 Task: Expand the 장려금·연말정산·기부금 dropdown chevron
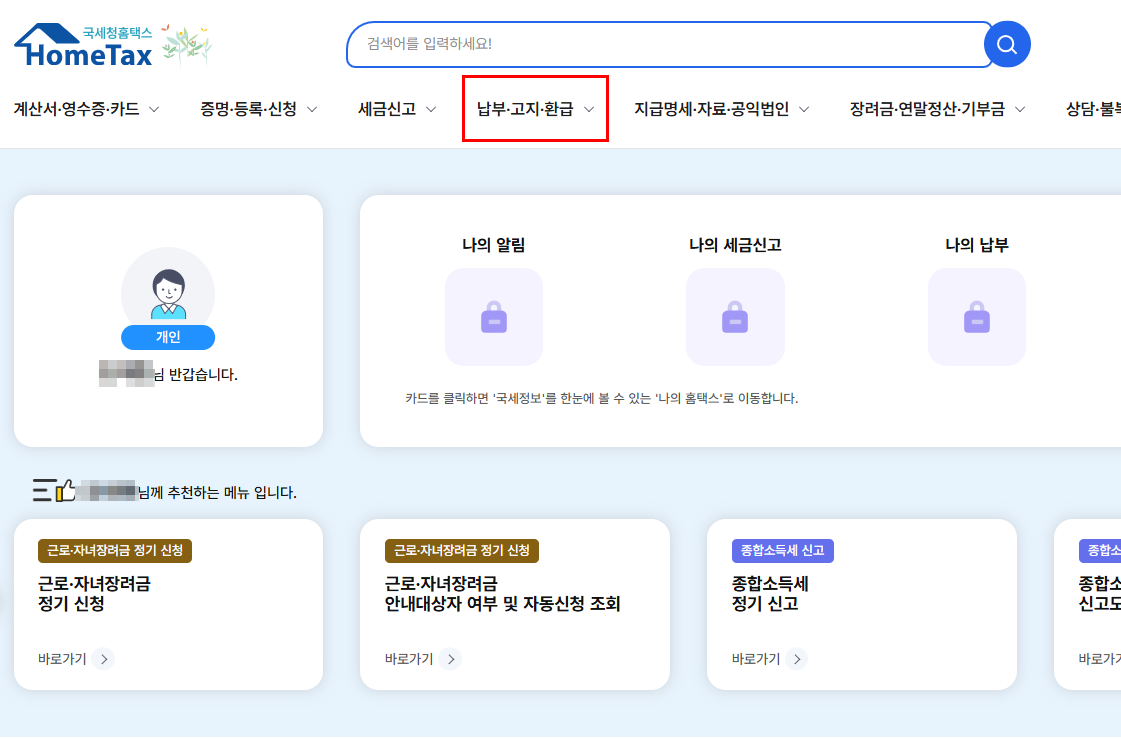point(1020,110)
